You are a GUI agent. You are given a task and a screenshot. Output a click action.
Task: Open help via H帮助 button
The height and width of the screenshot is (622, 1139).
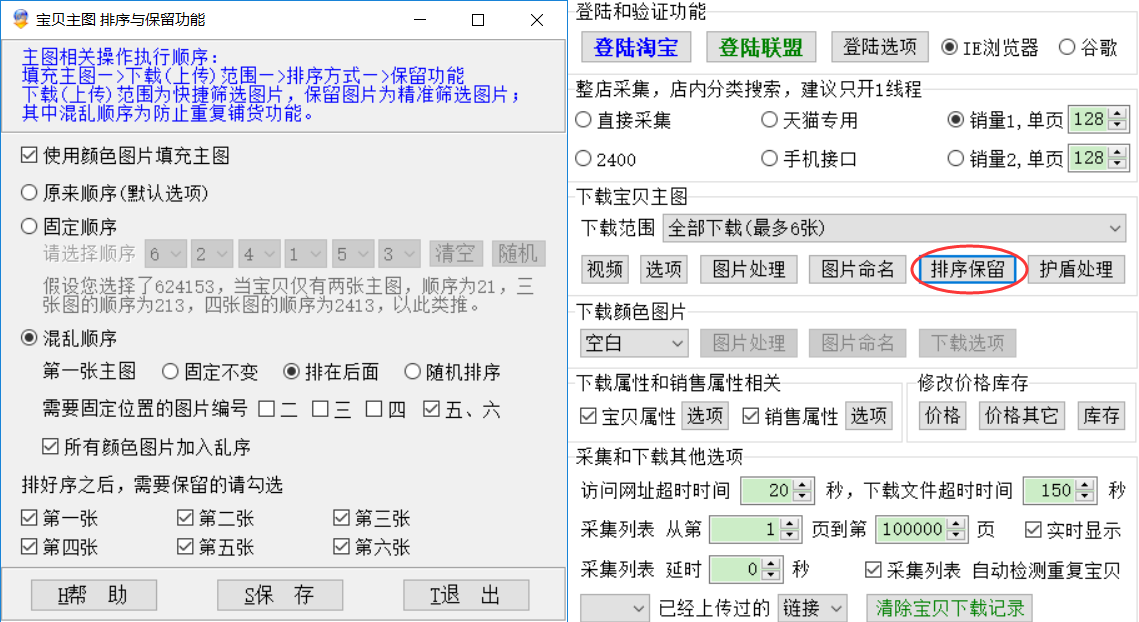point(94,595)
